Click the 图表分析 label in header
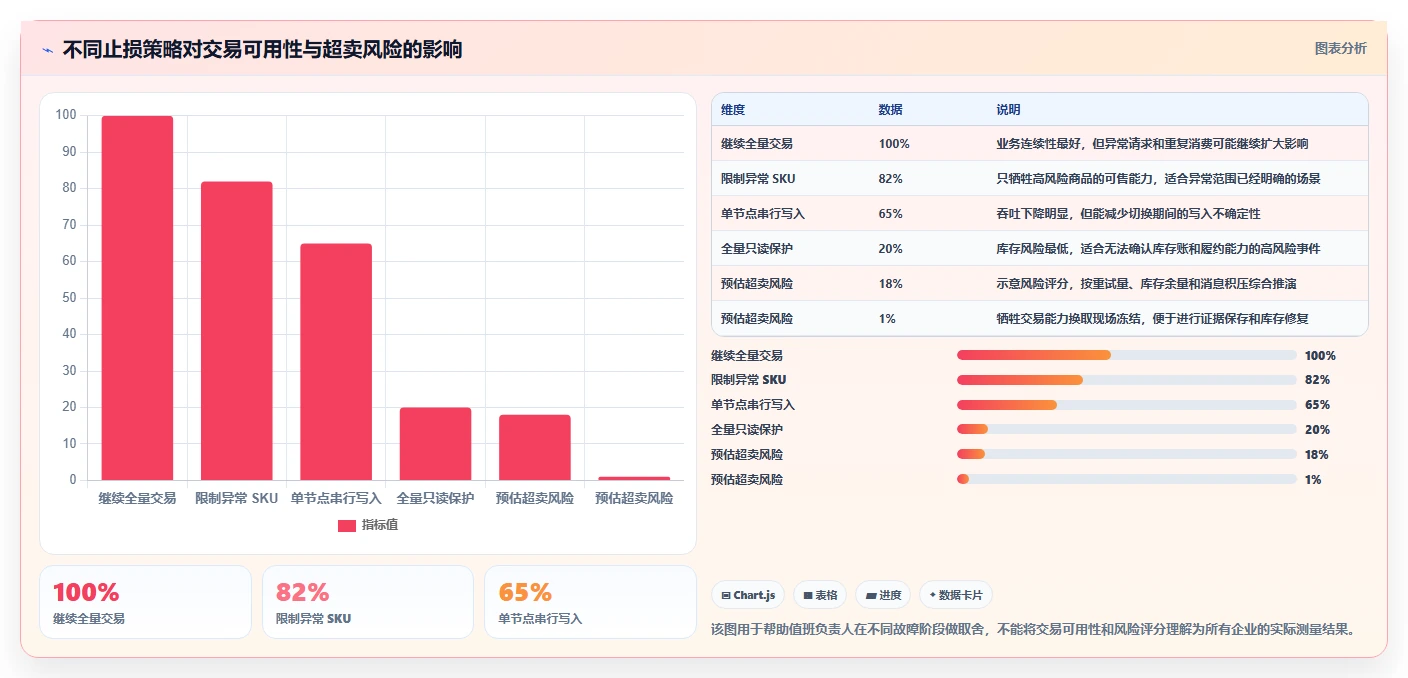 coord(1340,49)
